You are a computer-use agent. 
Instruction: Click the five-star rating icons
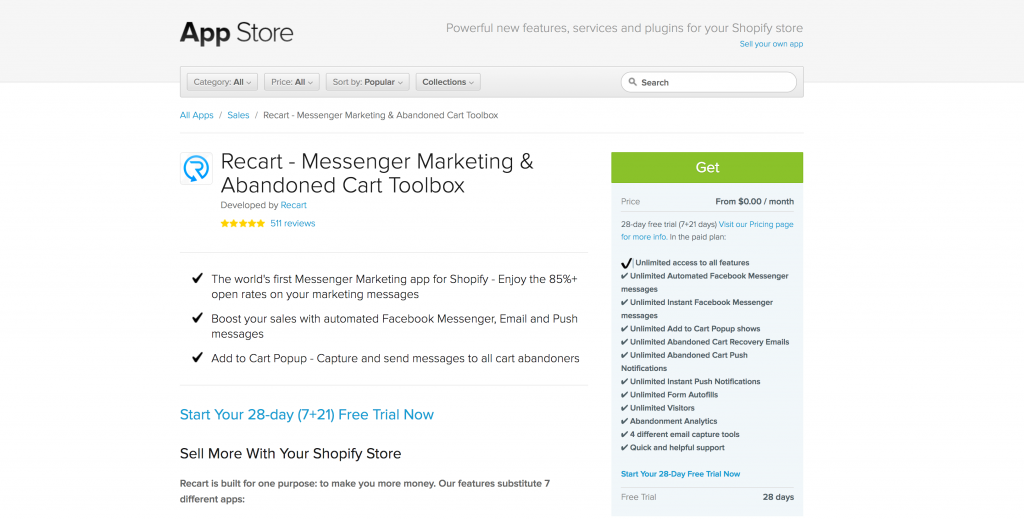[x=242, y=223]
